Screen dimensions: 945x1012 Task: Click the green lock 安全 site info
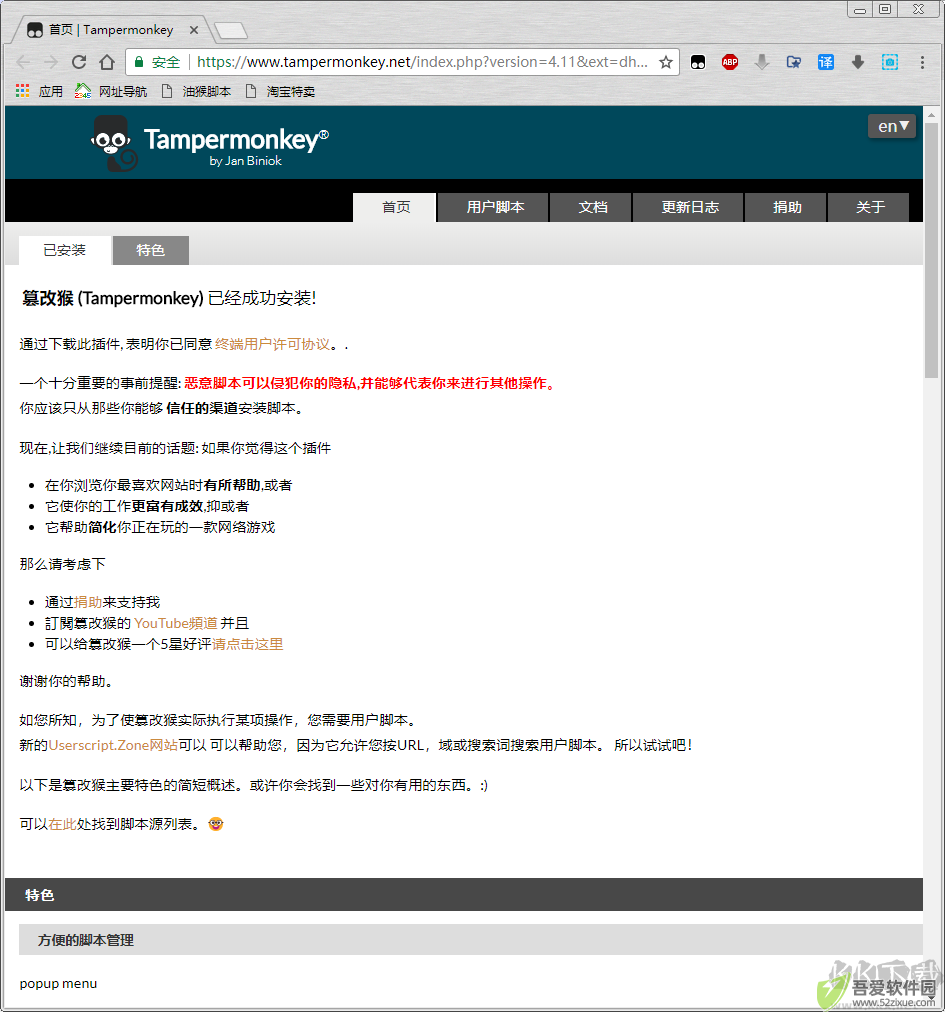coord(158,62)
